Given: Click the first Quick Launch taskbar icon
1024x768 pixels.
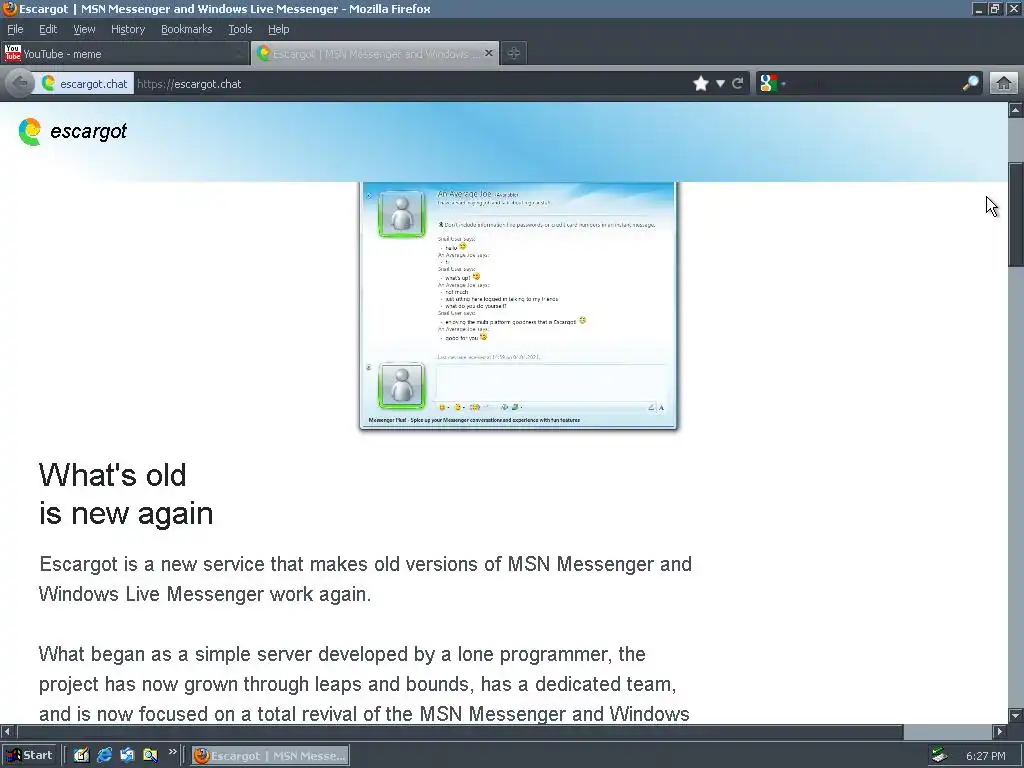Looking at the screenshot, I should [x=81, y=756].
